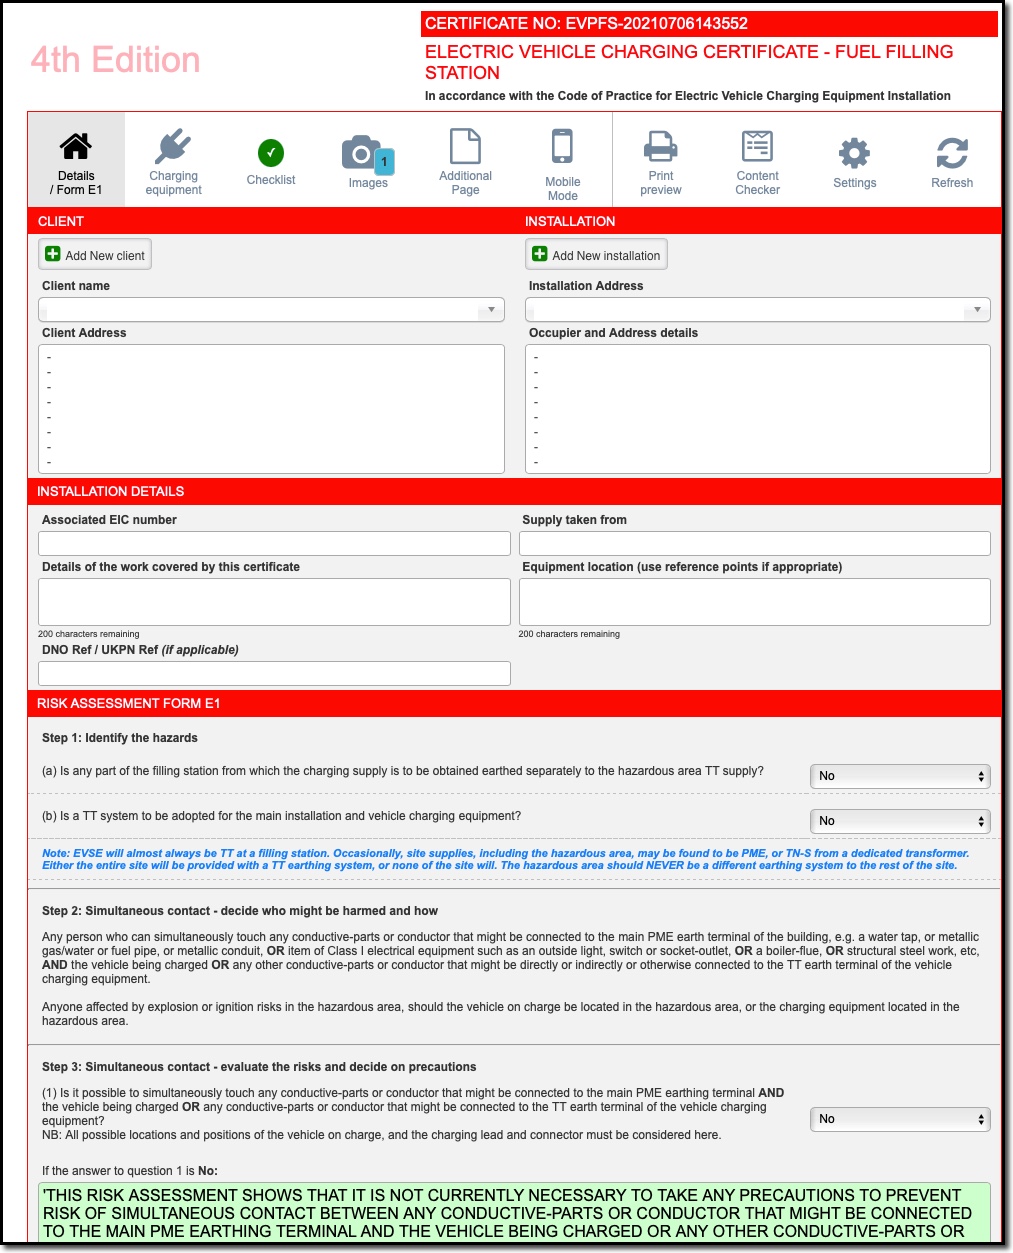Image resolution: width=1013 pixels, height=1253 pixels.
Task: Add an Additional Page
Action: click(464, 160)
